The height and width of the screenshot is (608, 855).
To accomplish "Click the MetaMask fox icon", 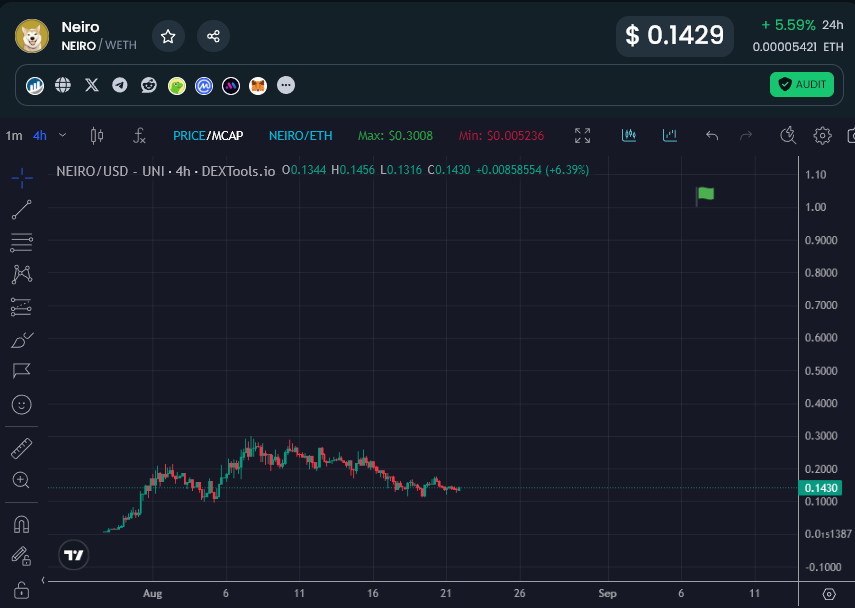I will (258, 86).
